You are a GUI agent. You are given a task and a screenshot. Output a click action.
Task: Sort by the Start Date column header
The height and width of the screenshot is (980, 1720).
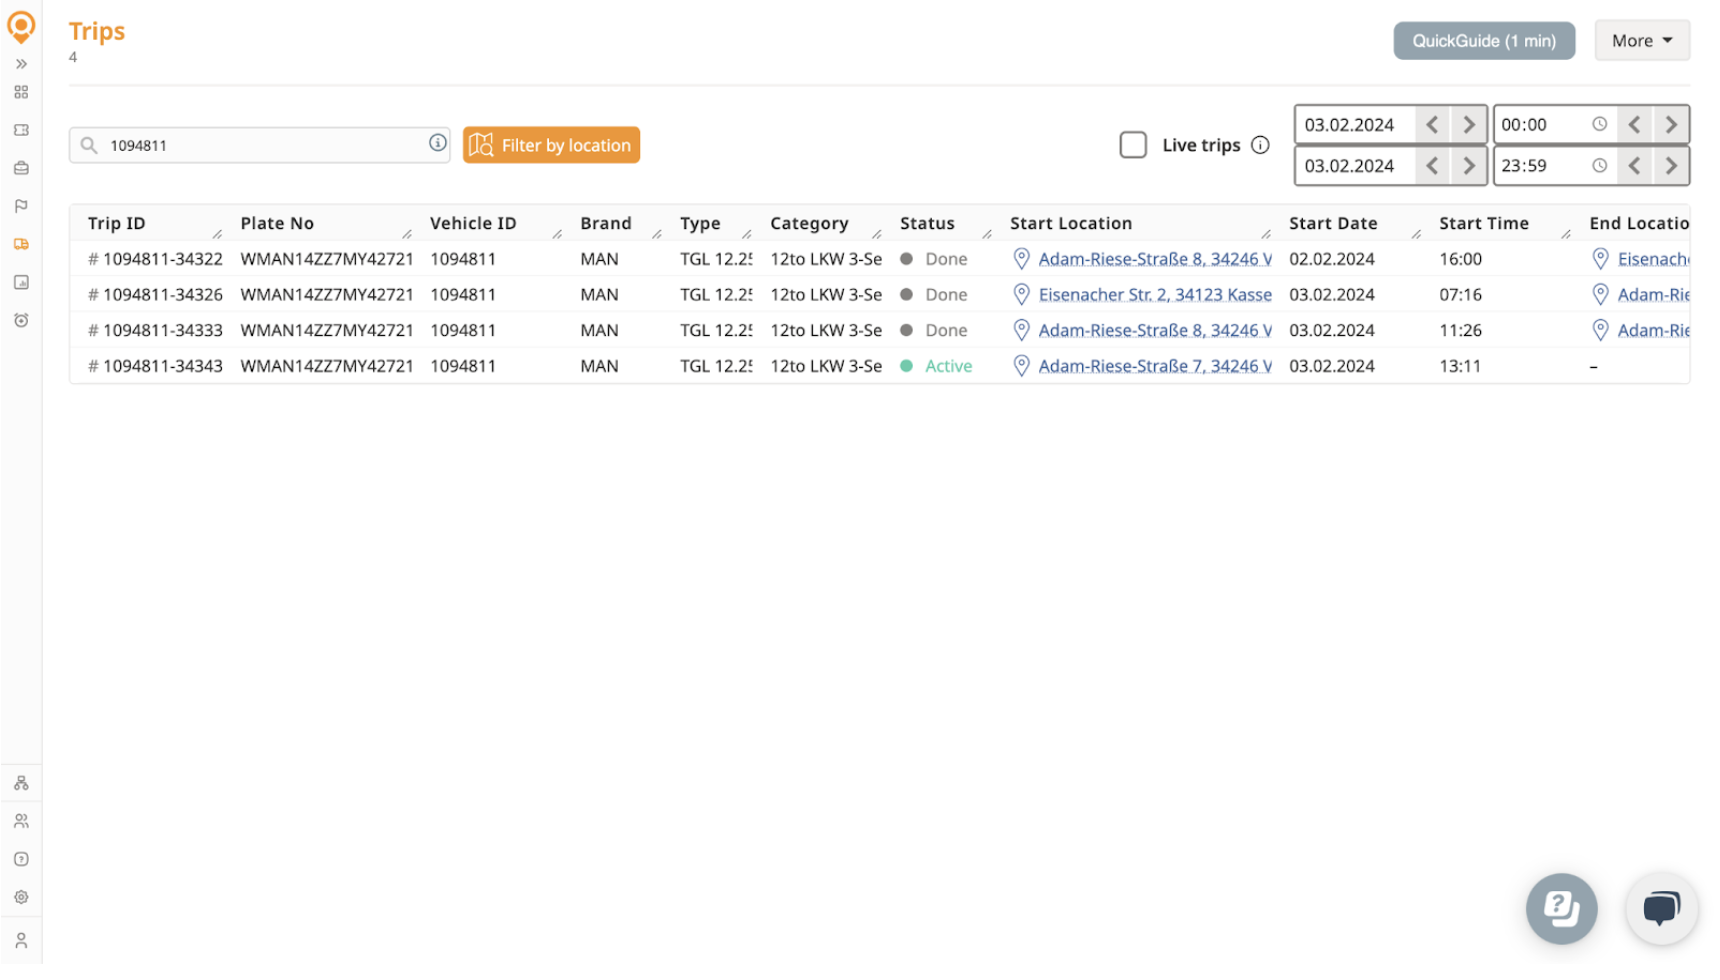(x=1334, y=223)
